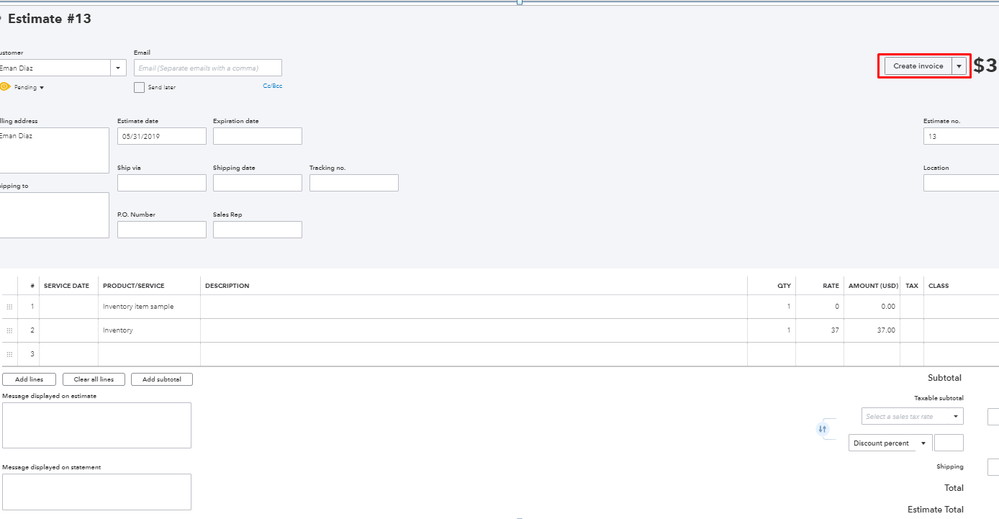
Task: Focus the Sales Rep field
Action: click(x=257, y=229)
